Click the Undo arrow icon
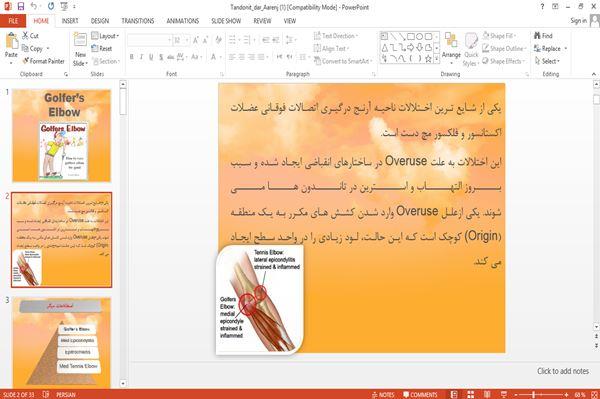Viewport: 600px width, 399px height. [x=34, y=7]
